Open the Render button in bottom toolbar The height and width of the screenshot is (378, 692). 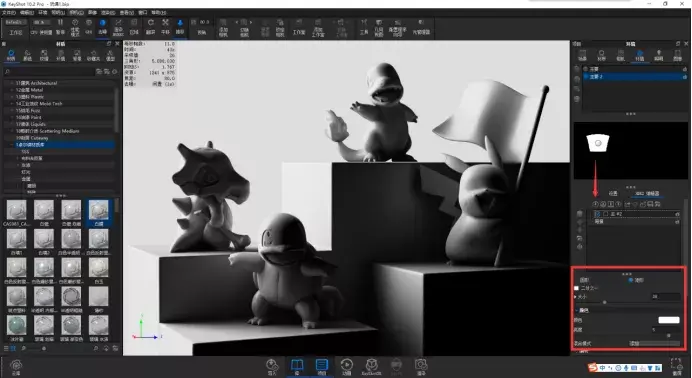(421, 367)
